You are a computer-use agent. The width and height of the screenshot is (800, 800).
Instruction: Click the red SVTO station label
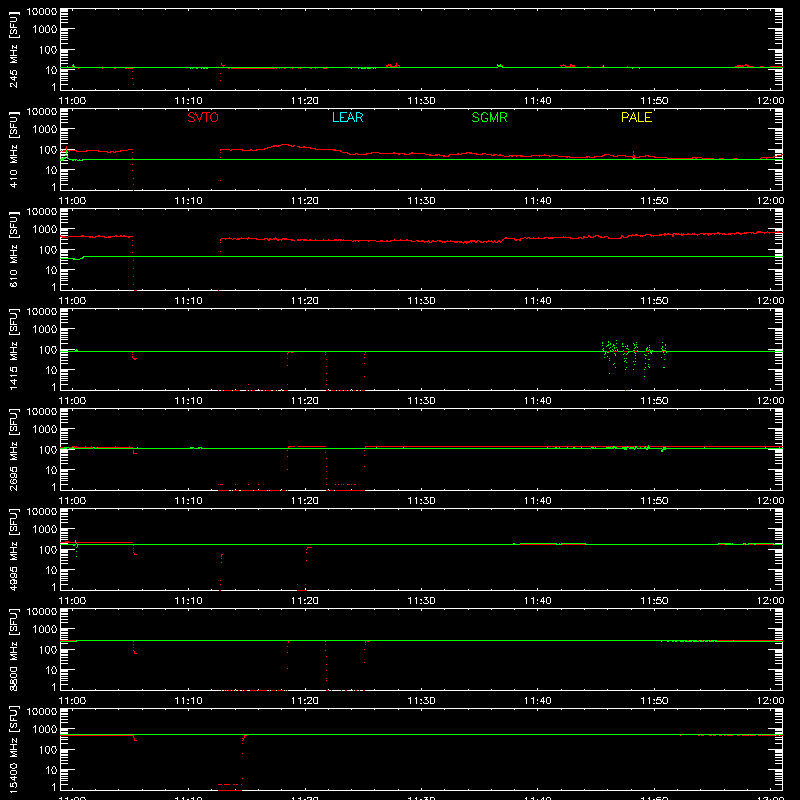tap(203, 117)
